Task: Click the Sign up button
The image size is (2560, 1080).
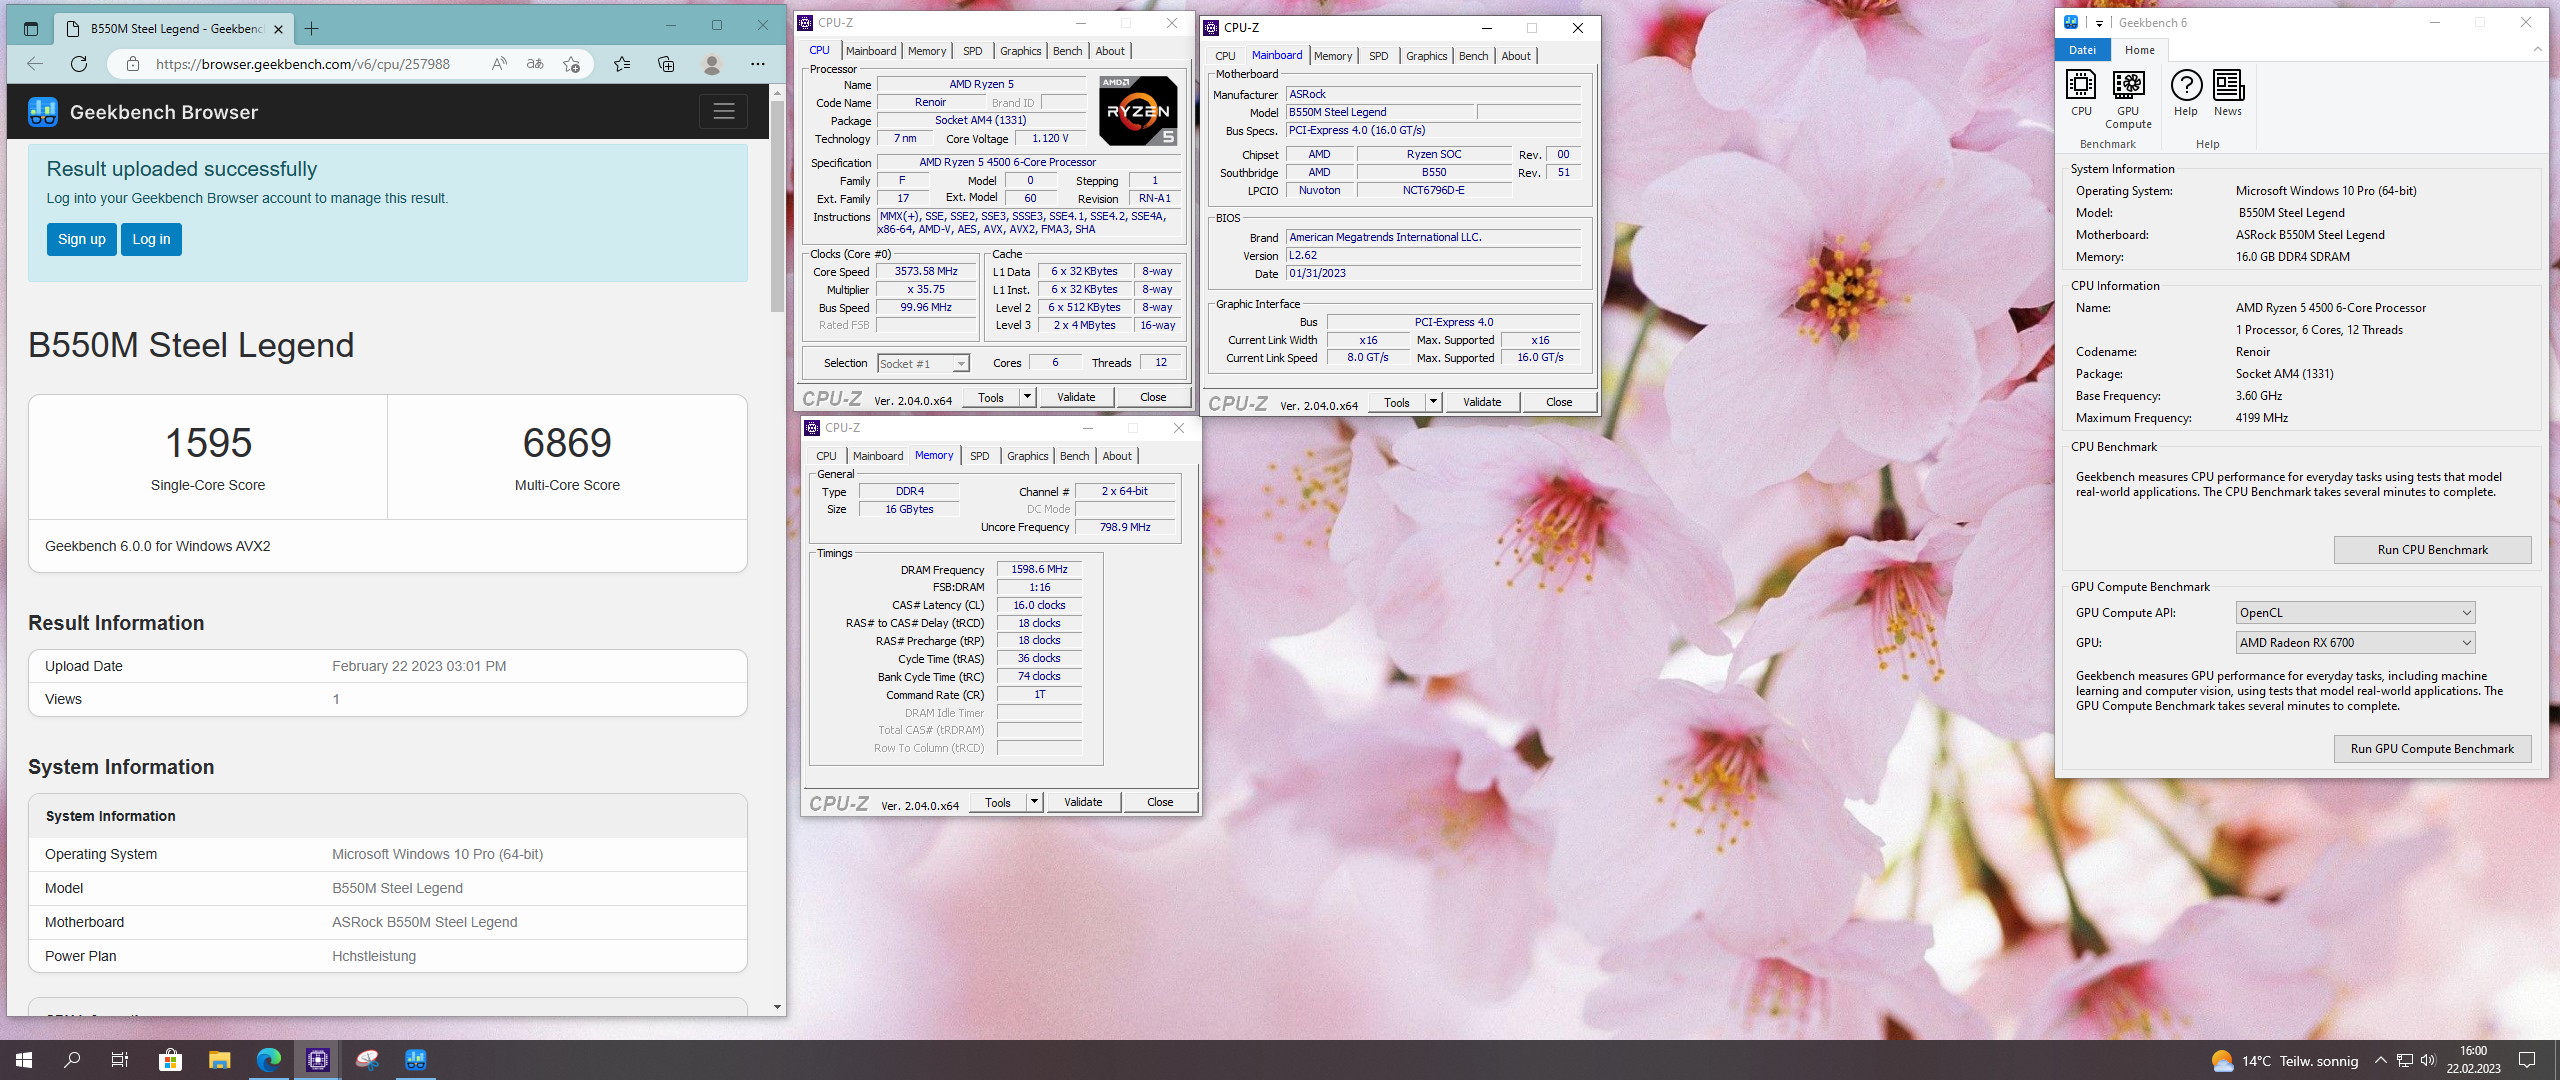Action: (x=81, y=239)
